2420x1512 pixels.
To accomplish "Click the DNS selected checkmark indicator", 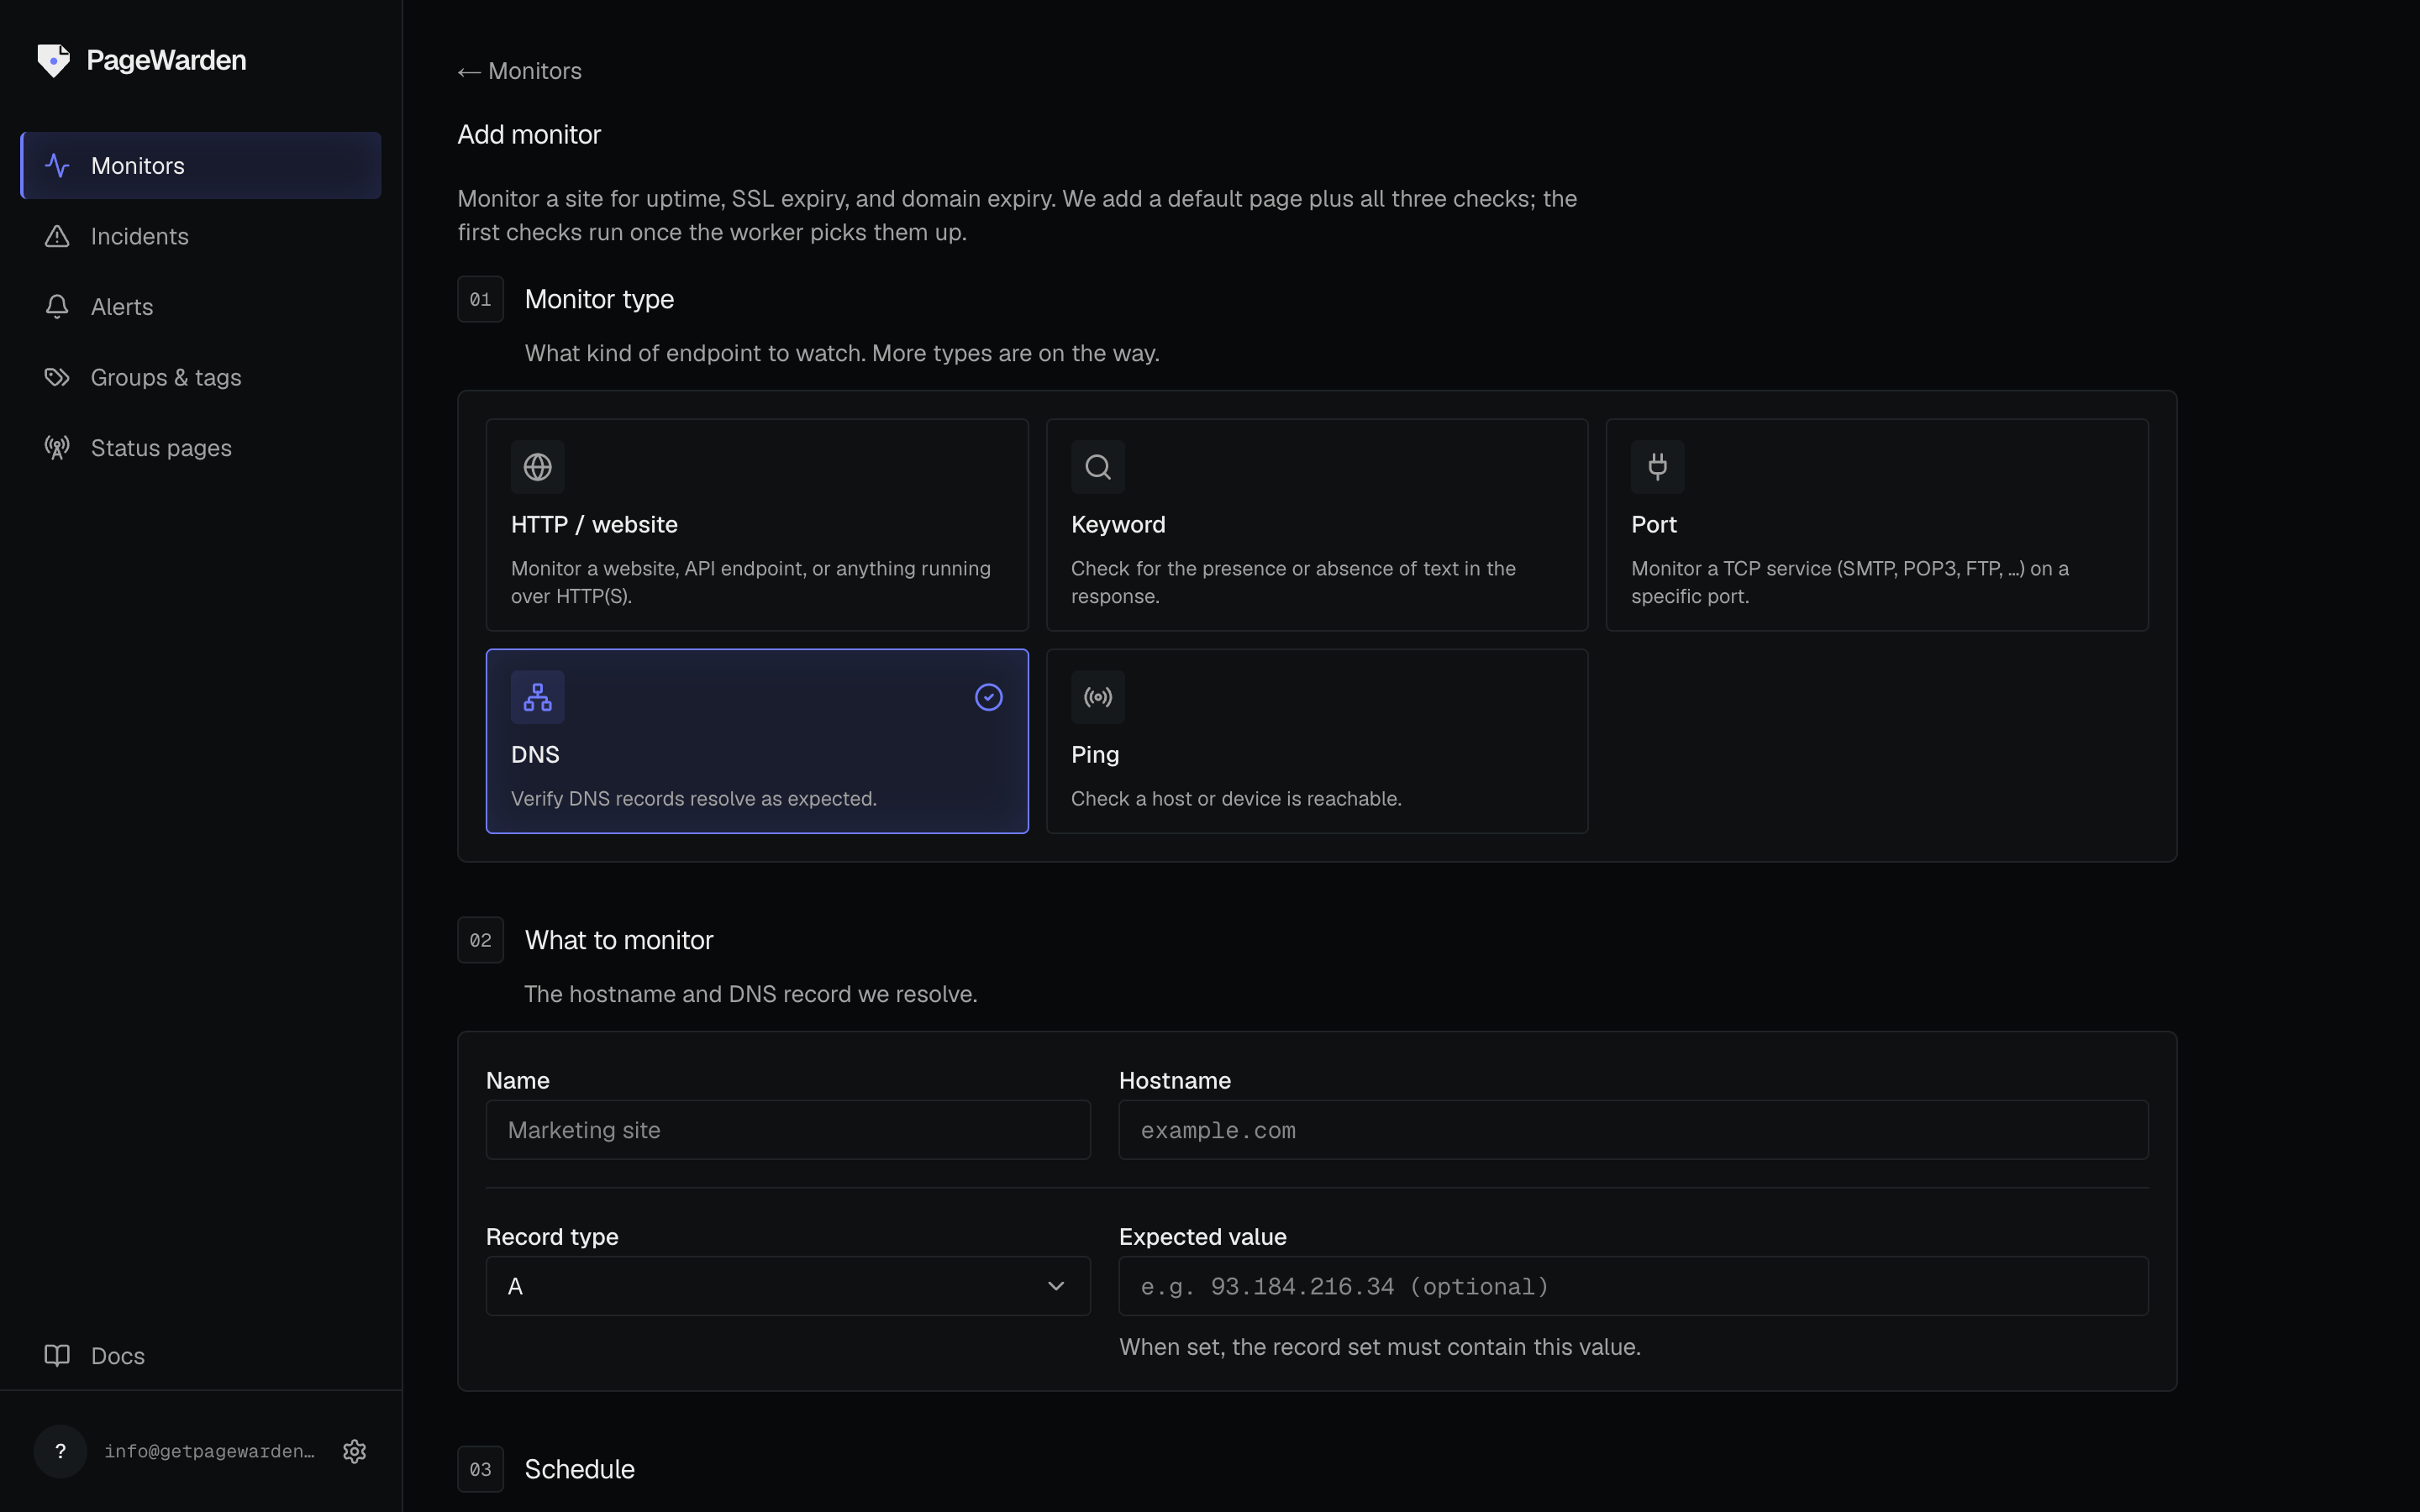I will pos(989,697).
